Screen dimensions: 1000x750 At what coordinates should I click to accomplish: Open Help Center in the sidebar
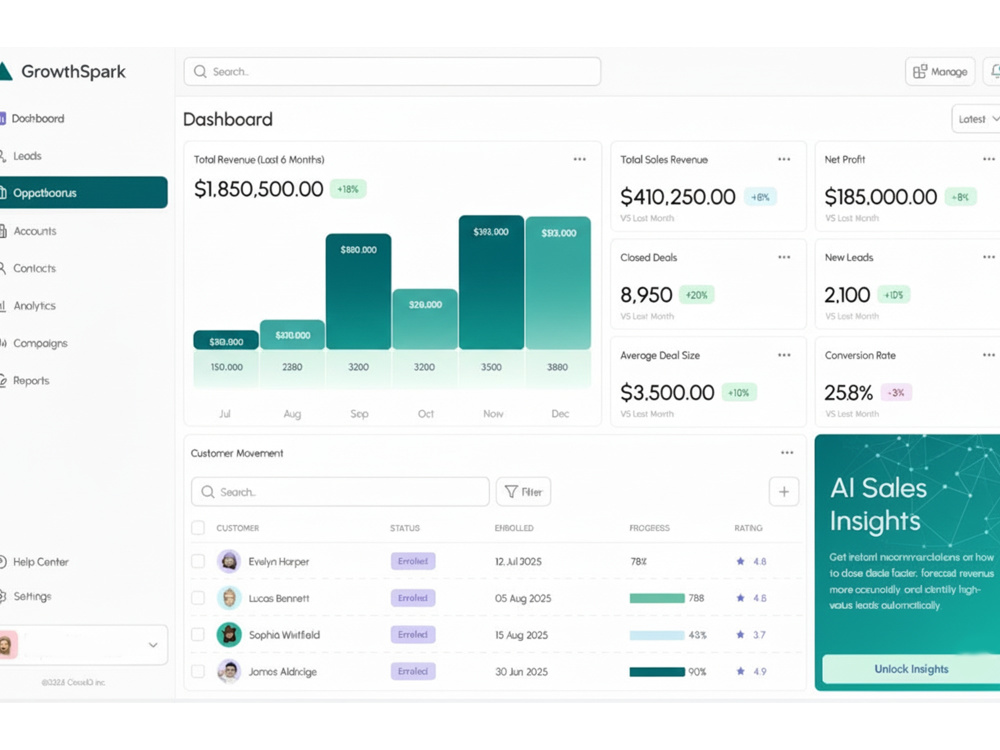click(34, 562)
